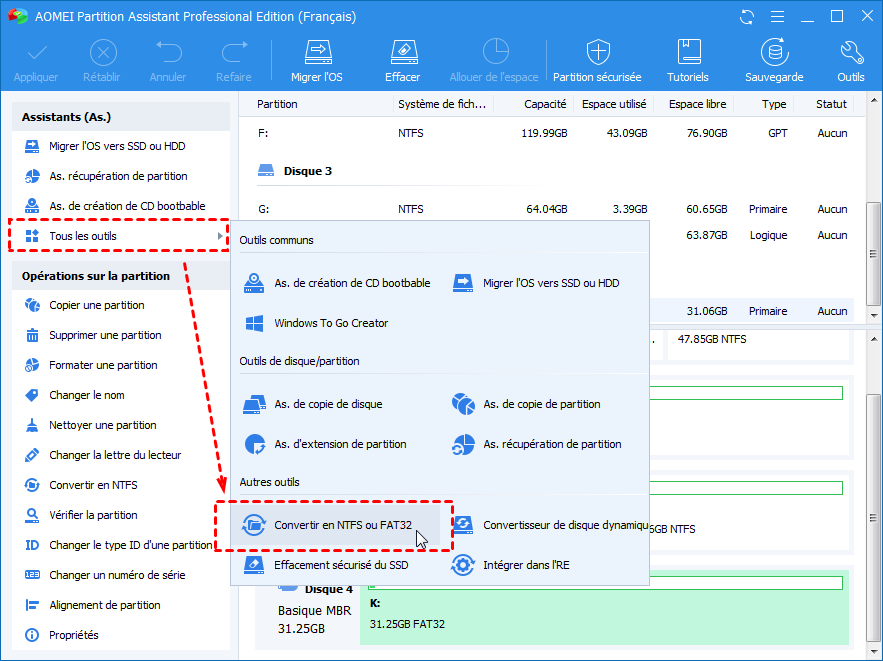883x661 pixels.
Task: Select Convertir en NTFS ou FAT32
Action: 335,525
